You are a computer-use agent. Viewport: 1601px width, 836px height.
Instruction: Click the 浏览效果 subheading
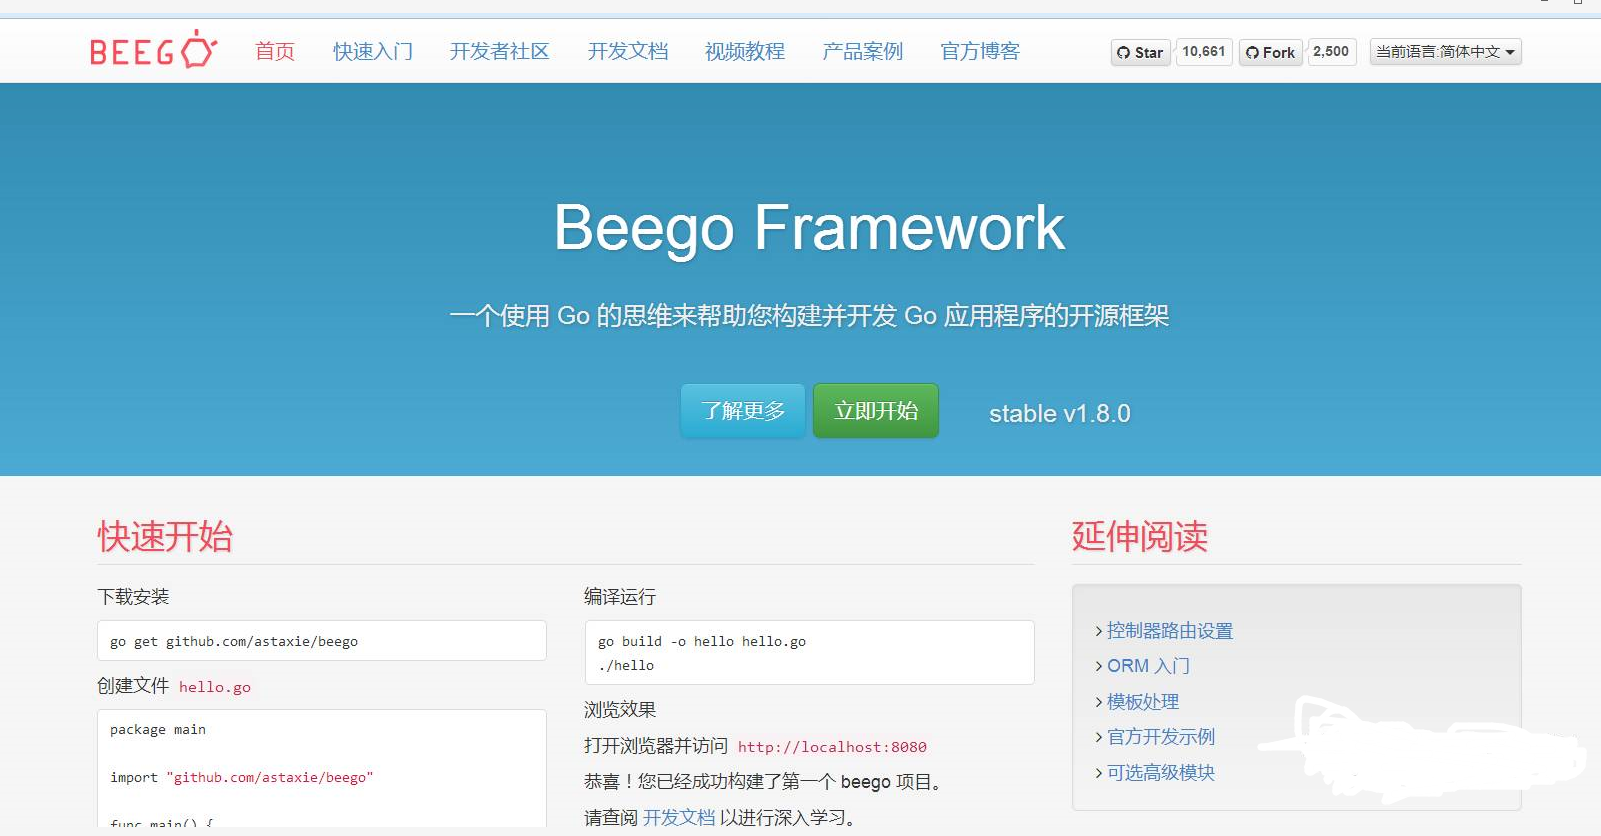[620, 710]
